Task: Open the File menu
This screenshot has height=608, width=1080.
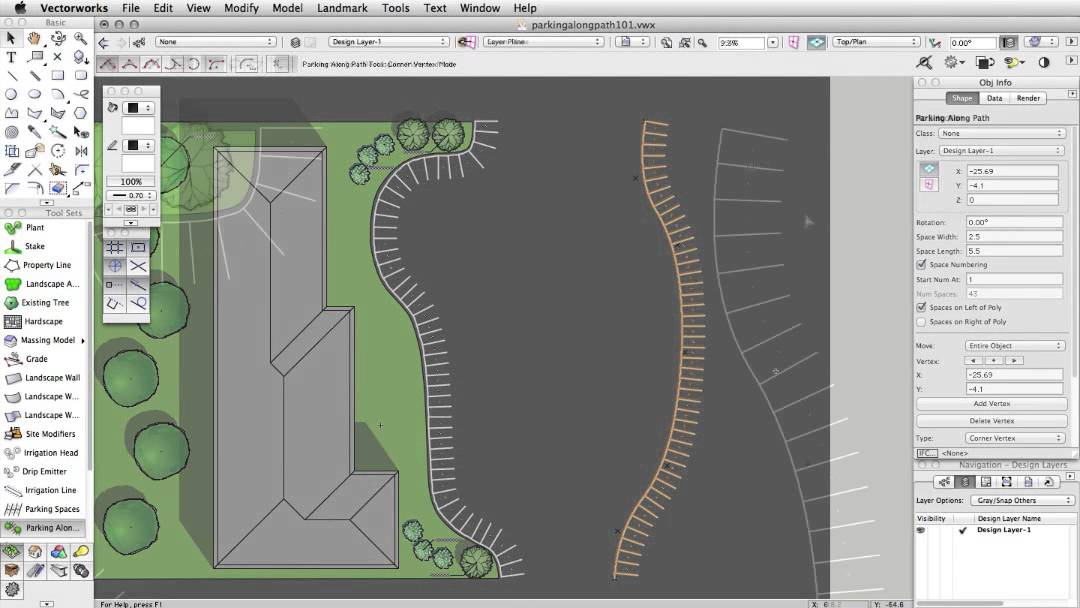Action: coord(131,8)
